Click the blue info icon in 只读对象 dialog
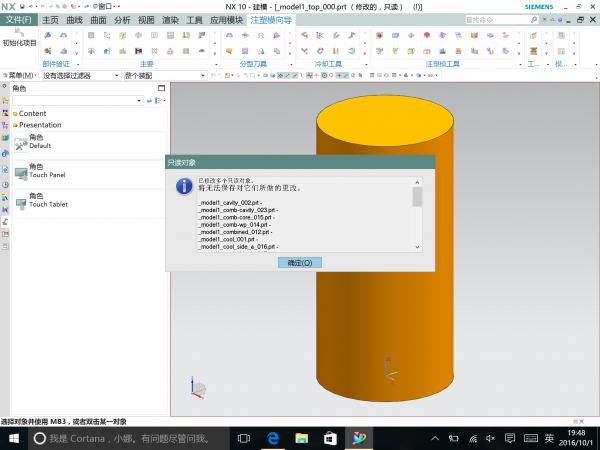This screenshot has width=600, height=450. point(184,186)
